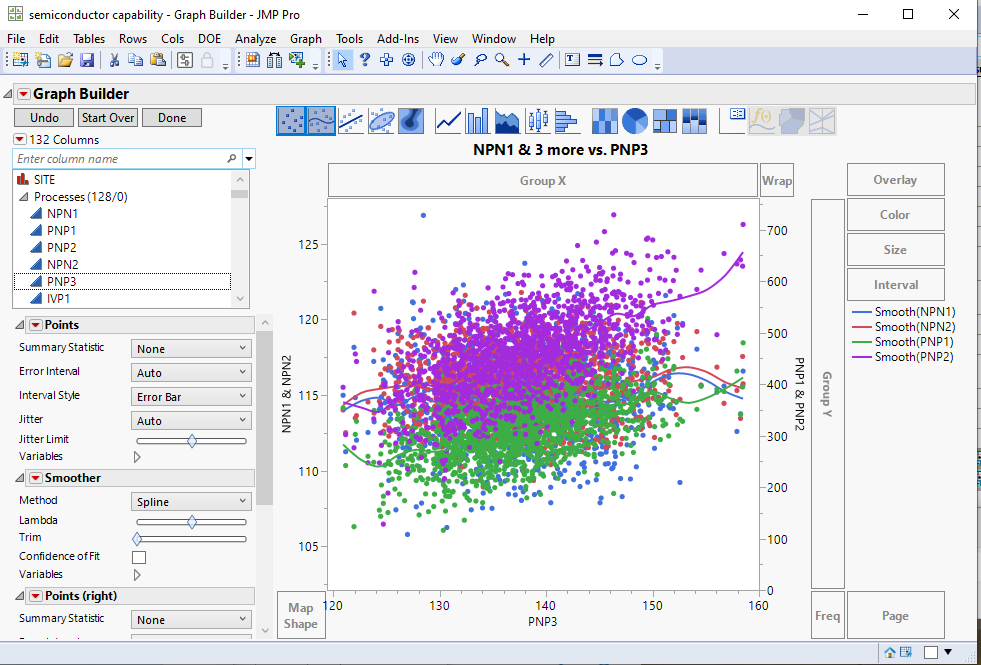Screen dimensions: 981x665
Task: Select the Box Plot element
Action: [536, 120]
